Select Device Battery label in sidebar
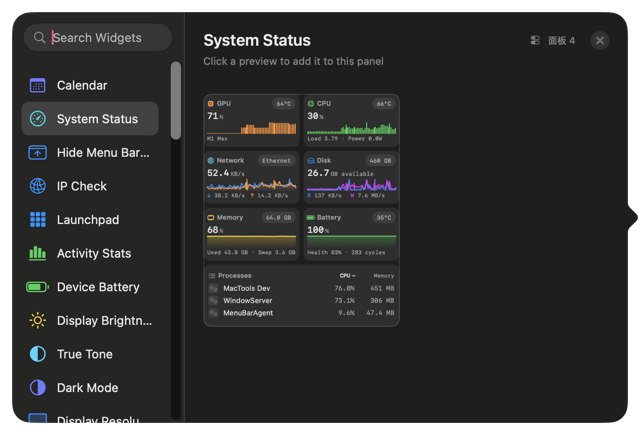Image resolution: width=640 pixels, height=435 pixels. pyautogui.click(x=98, y=287)
